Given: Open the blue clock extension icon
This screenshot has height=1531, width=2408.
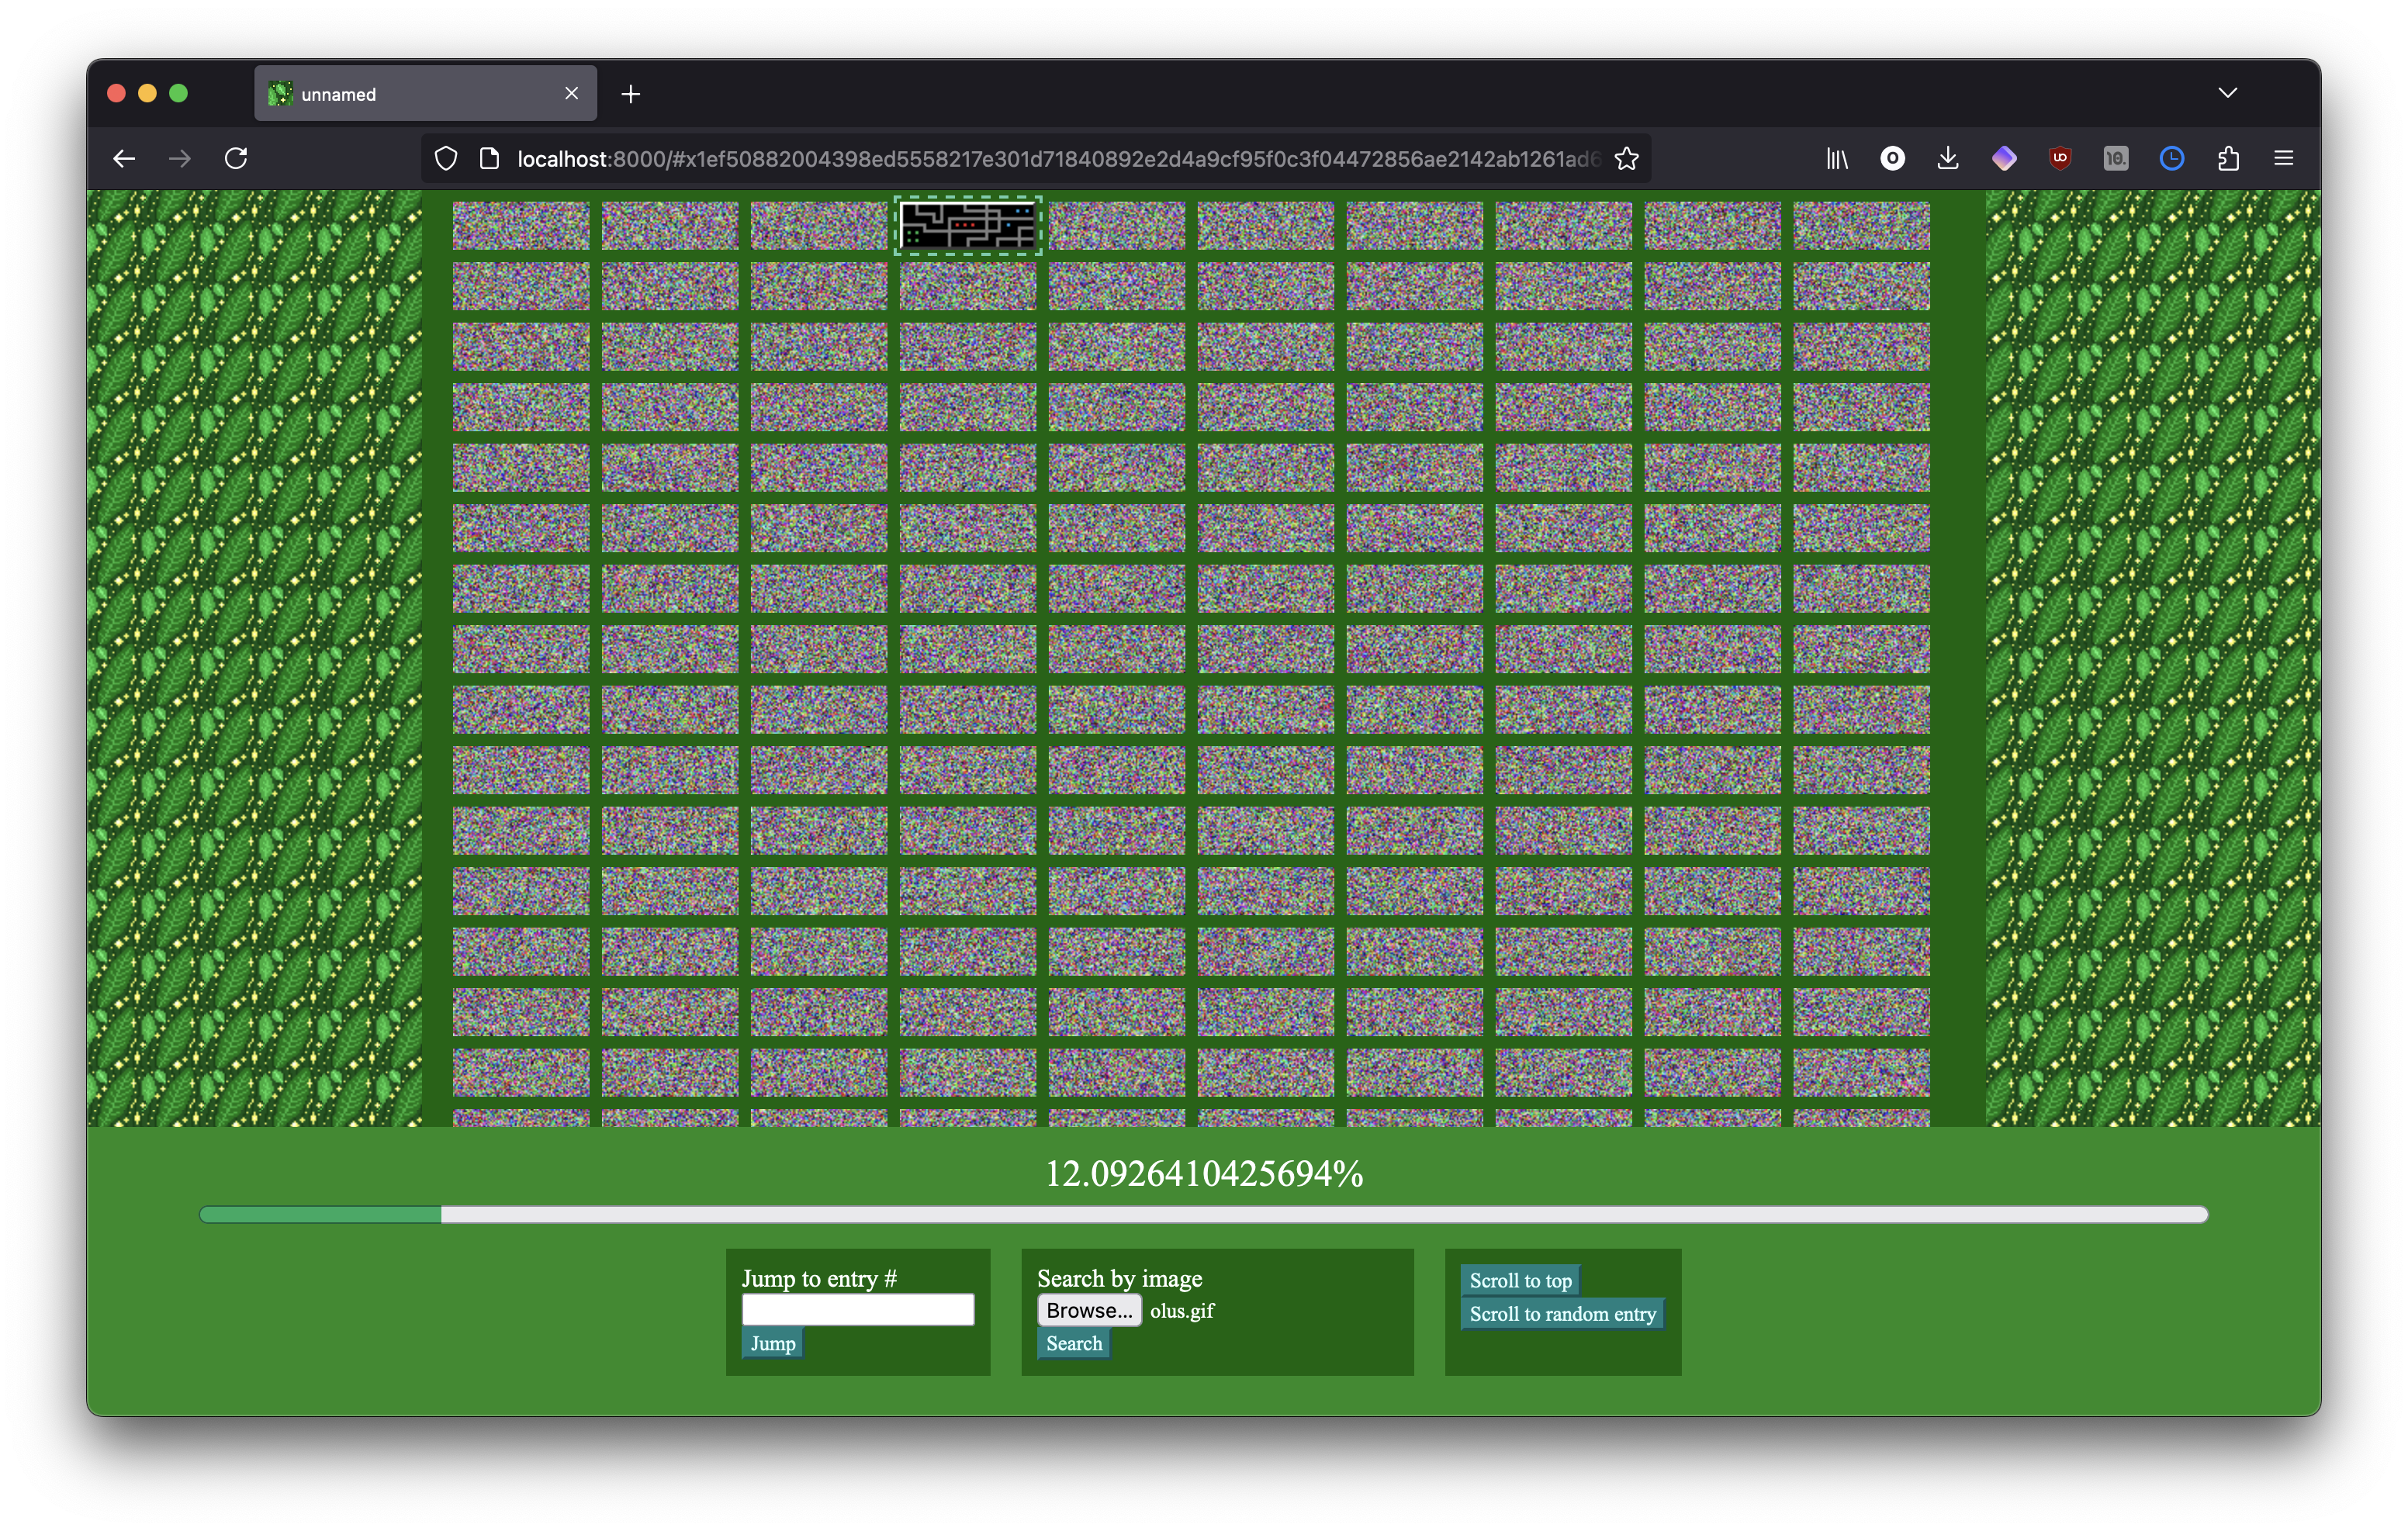Looking at the screenshot, I should pos(2172,158).
